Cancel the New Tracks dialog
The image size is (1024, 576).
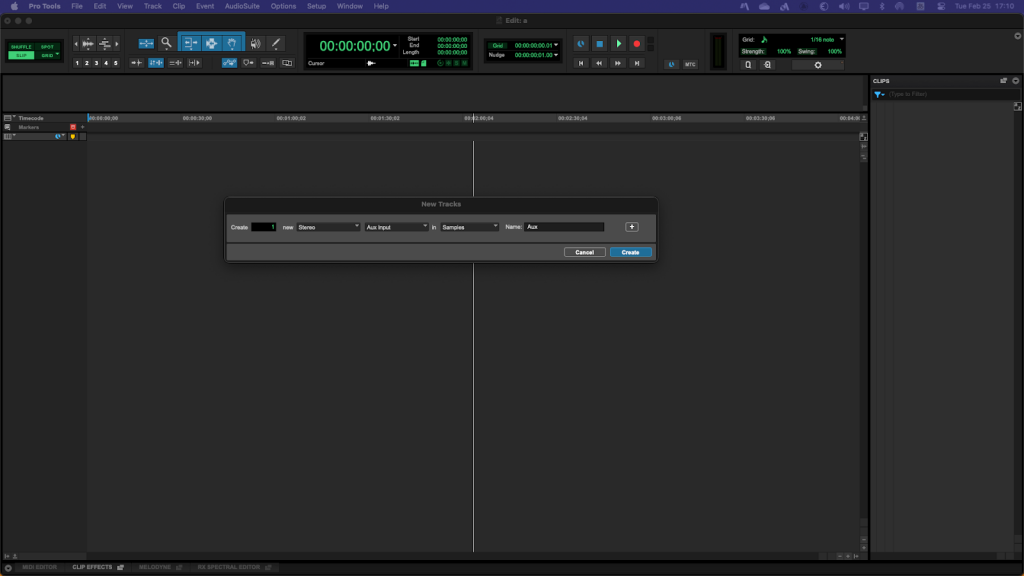(x=584, y=252)
